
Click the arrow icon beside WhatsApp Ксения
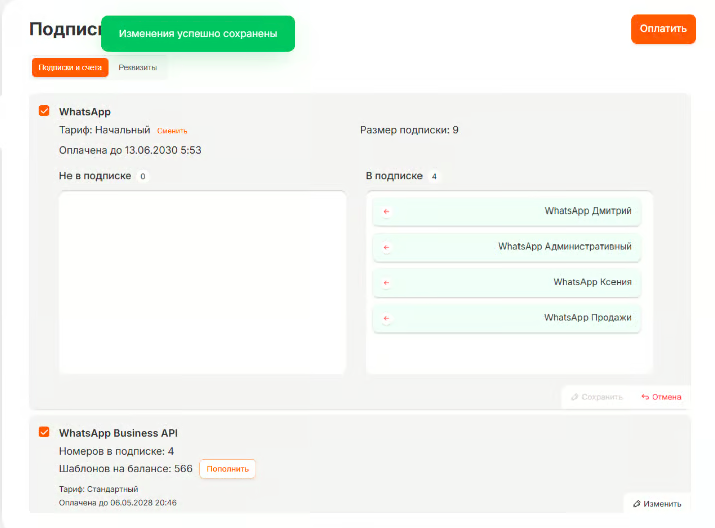pyautogui.click(x=386, y=283)
